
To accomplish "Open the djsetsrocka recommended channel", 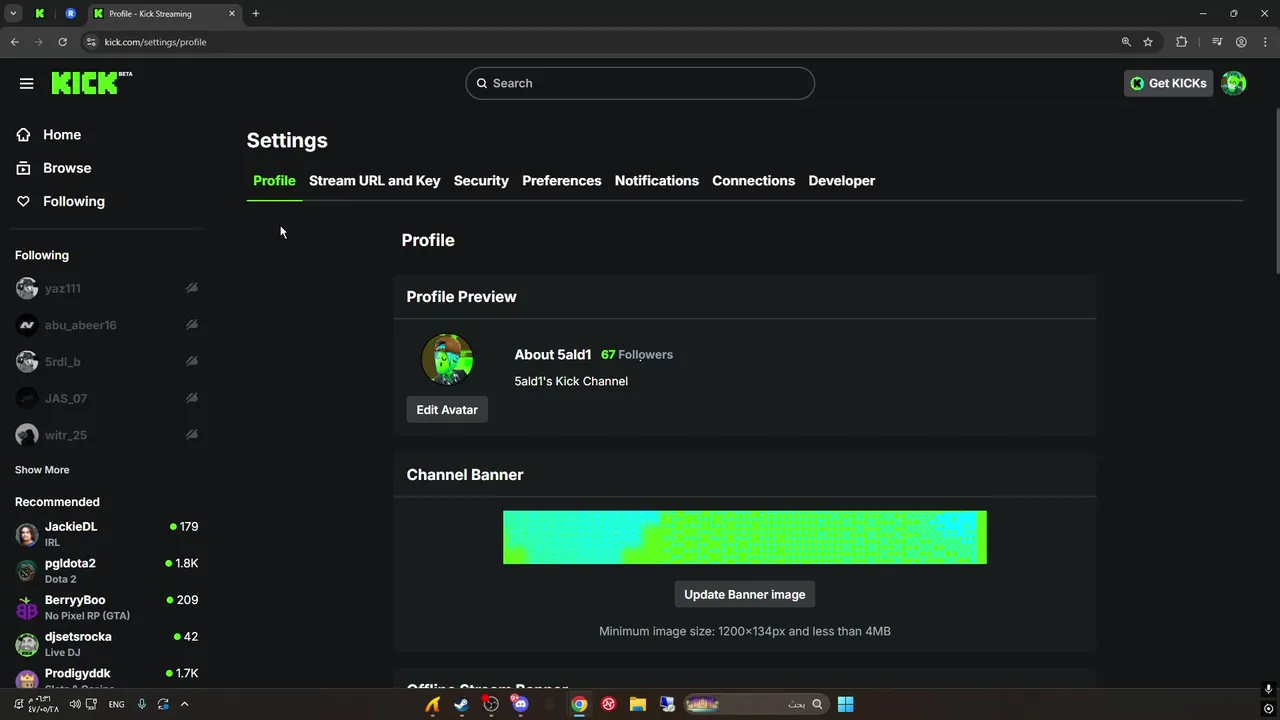I will coord(106,644).
